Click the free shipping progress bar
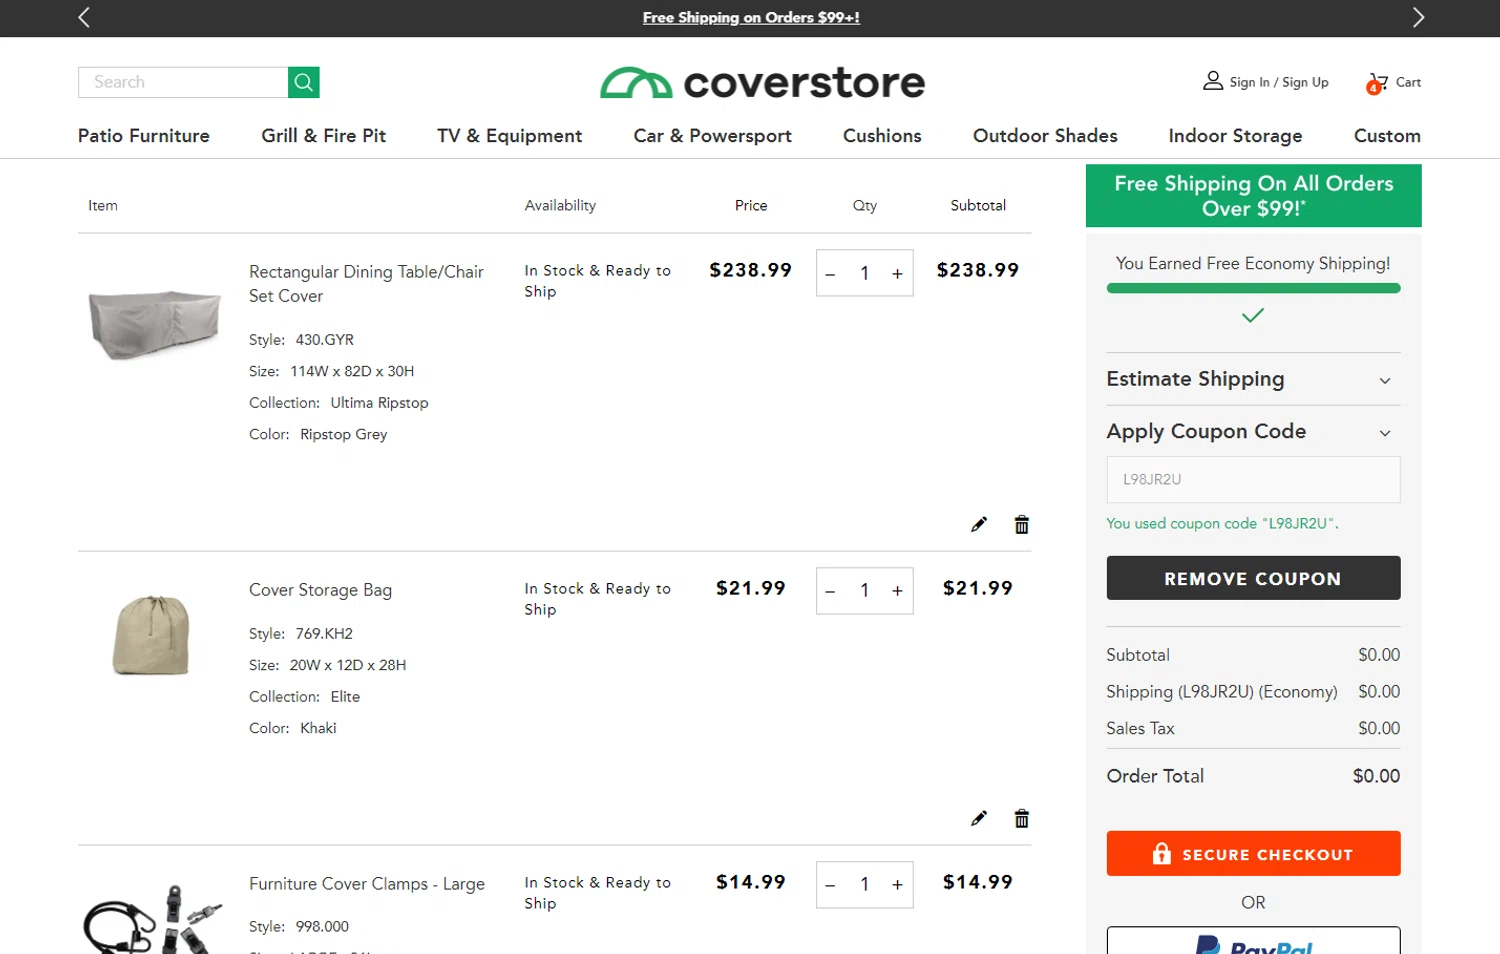 1253,288
